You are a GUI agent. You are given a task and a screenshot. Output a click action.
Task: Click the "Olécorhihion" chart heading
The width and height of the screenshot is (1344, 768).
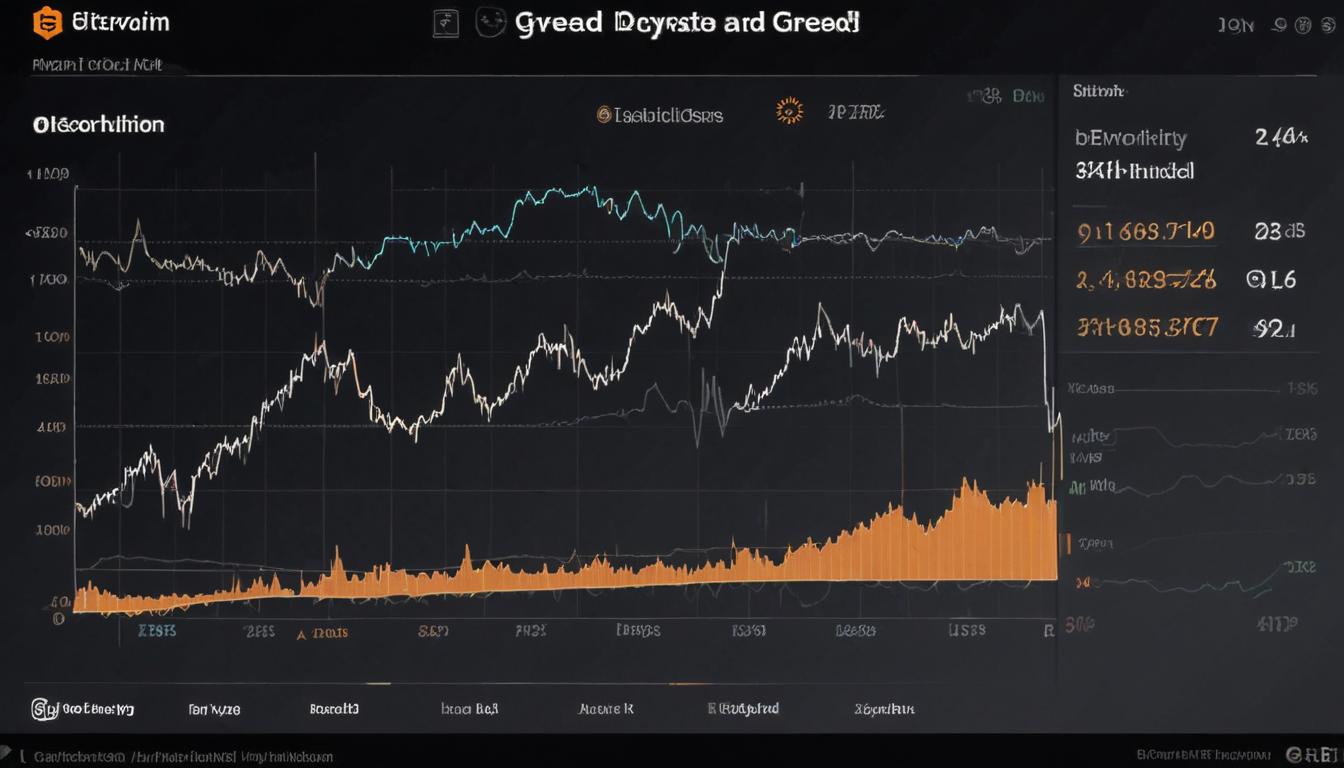click(98, 125)
